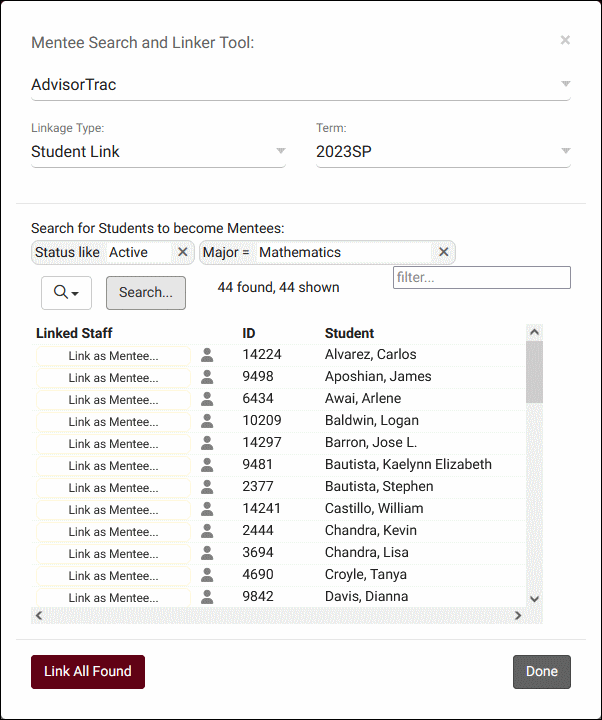
Task: Open the AdvisorTrac dropdown
Action: coord(565,85)
